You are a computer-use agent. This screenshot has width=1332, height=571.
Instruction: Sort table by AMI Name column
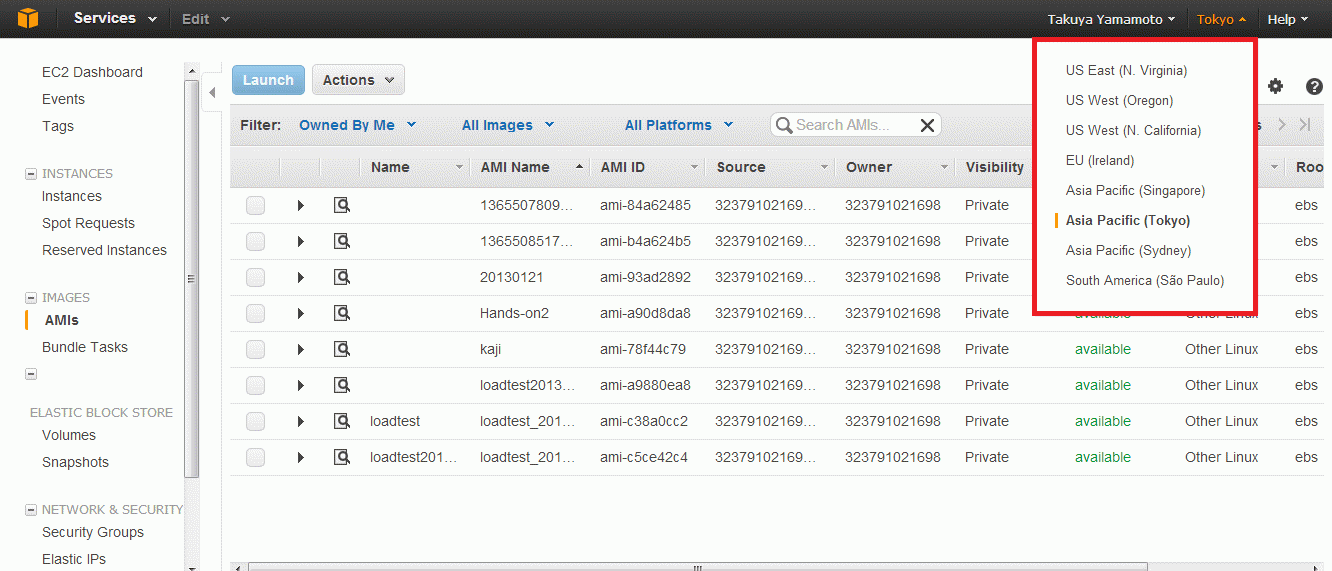(x=530, y=167)
